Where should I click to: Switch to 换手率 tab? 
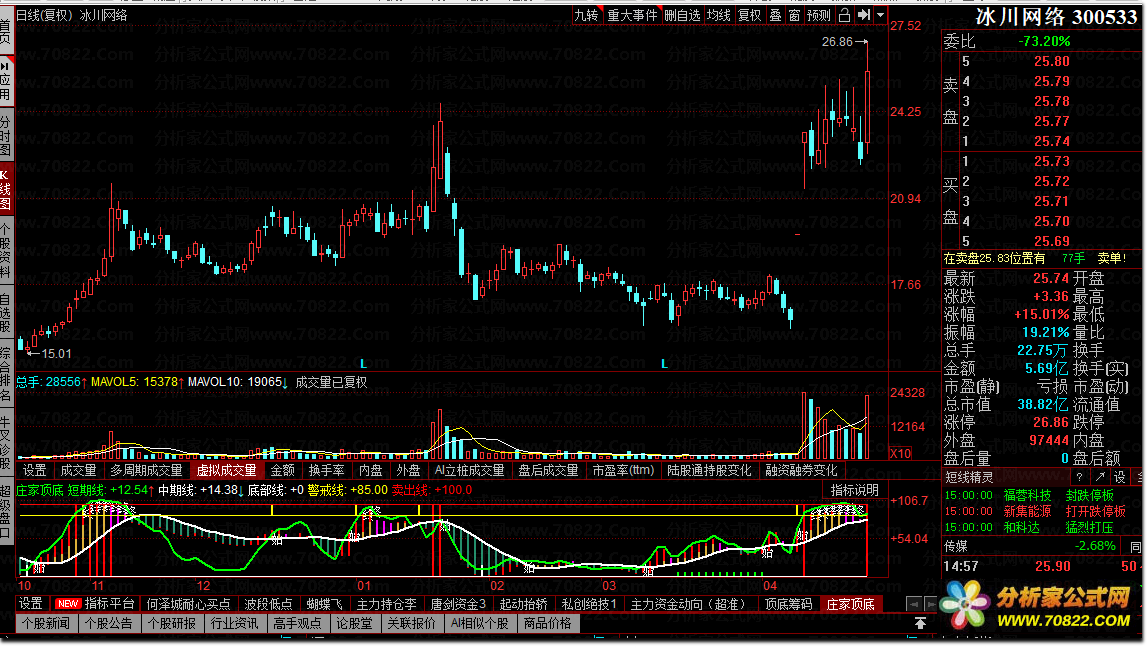(327, 470)
